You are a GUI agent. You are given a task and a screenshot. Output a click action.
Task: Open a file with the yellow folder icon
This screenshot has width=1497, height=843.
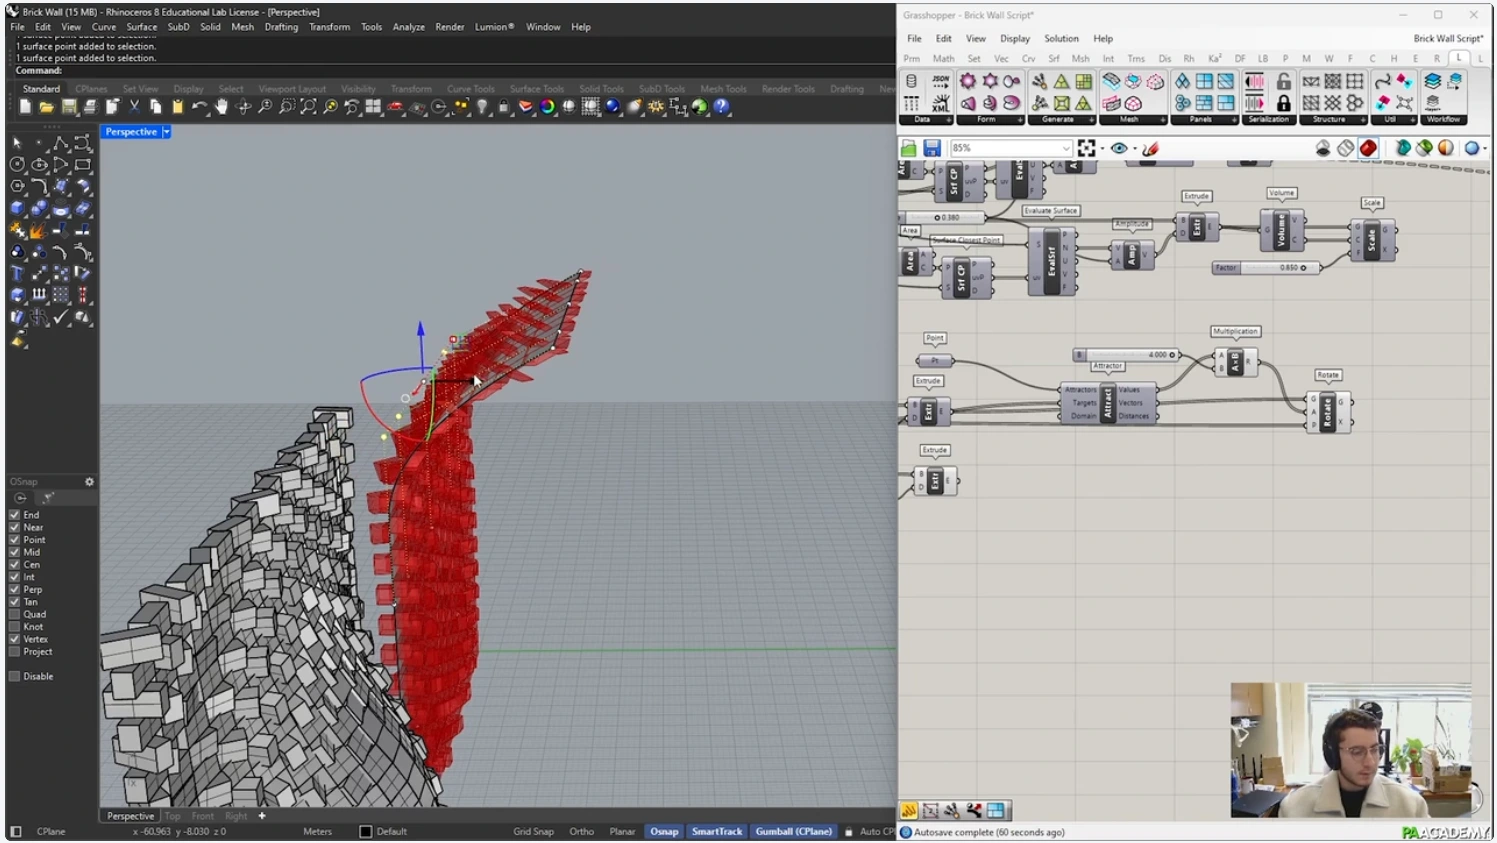coord(46,106)
